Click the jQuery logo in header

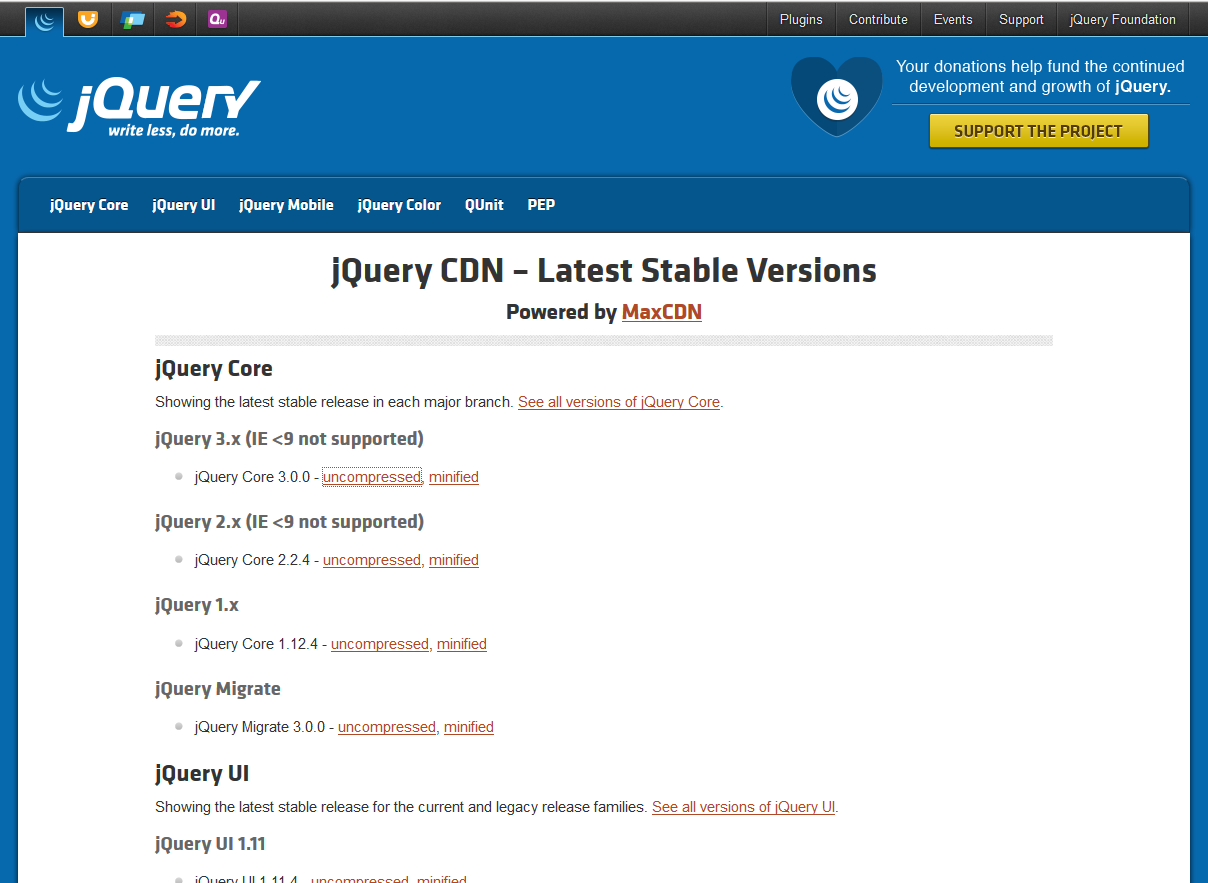[x=139, y=107]
